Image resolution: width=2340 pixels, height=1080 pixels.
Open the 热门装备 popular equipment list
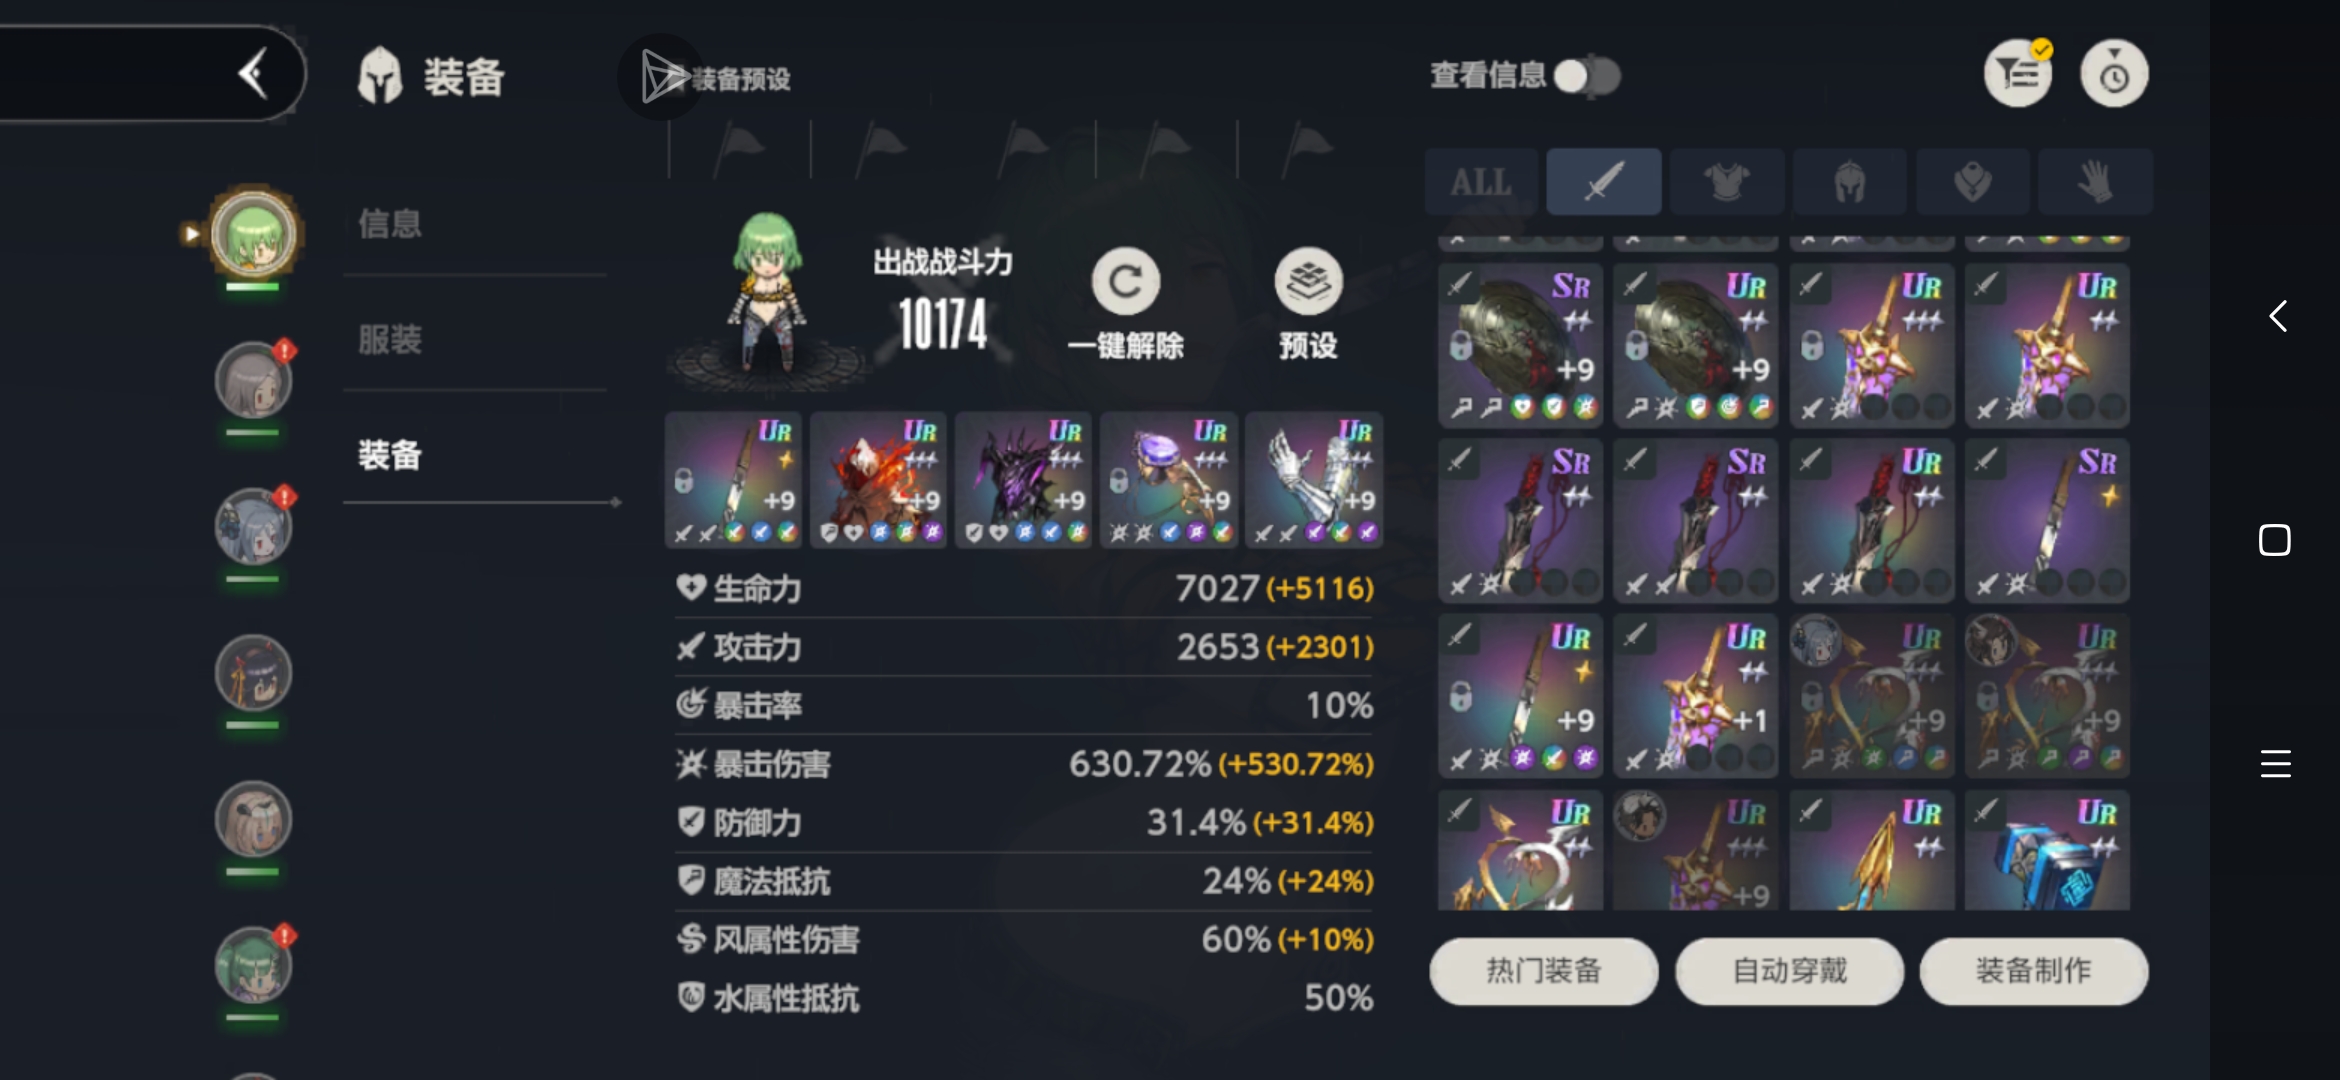1544,971
